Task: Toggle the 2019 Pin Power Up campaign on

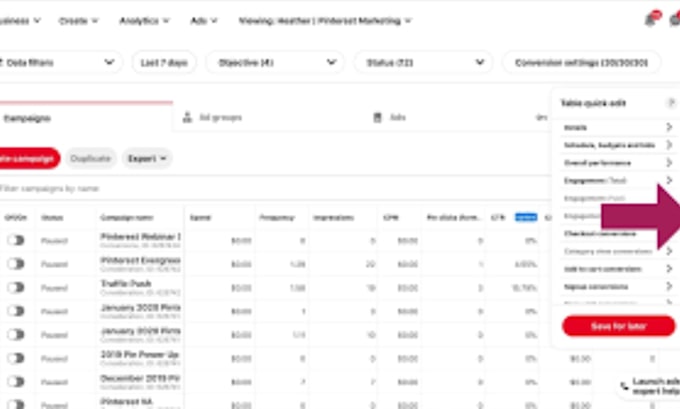Action: 15,358
